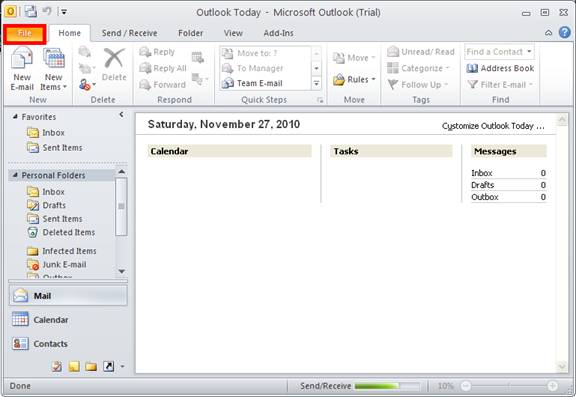Open the Follow Up flag menu
Image resolution: width=576 pixels, height=397 pixels.
pyautogui.click(x=418, y=85)
